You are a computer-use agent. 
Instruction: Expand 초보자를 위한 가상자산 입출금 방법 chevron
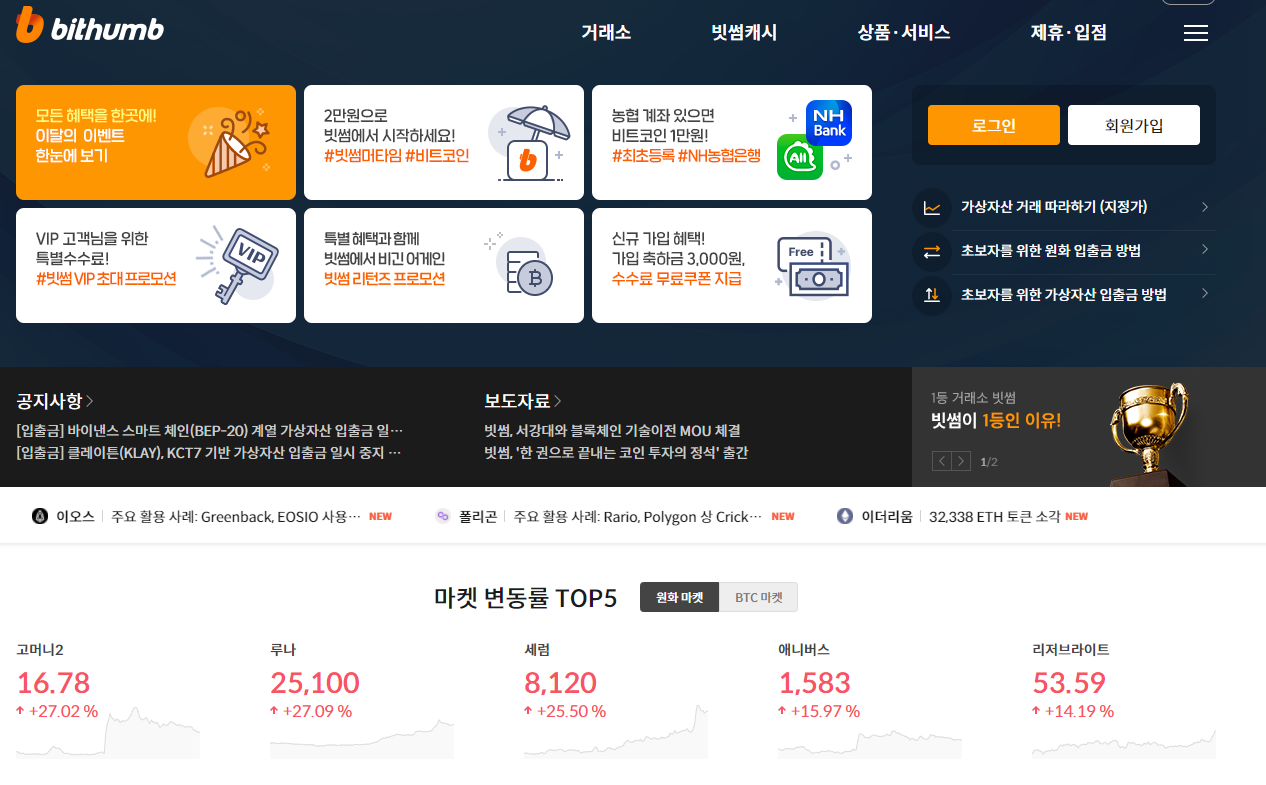coord(1205,294)
